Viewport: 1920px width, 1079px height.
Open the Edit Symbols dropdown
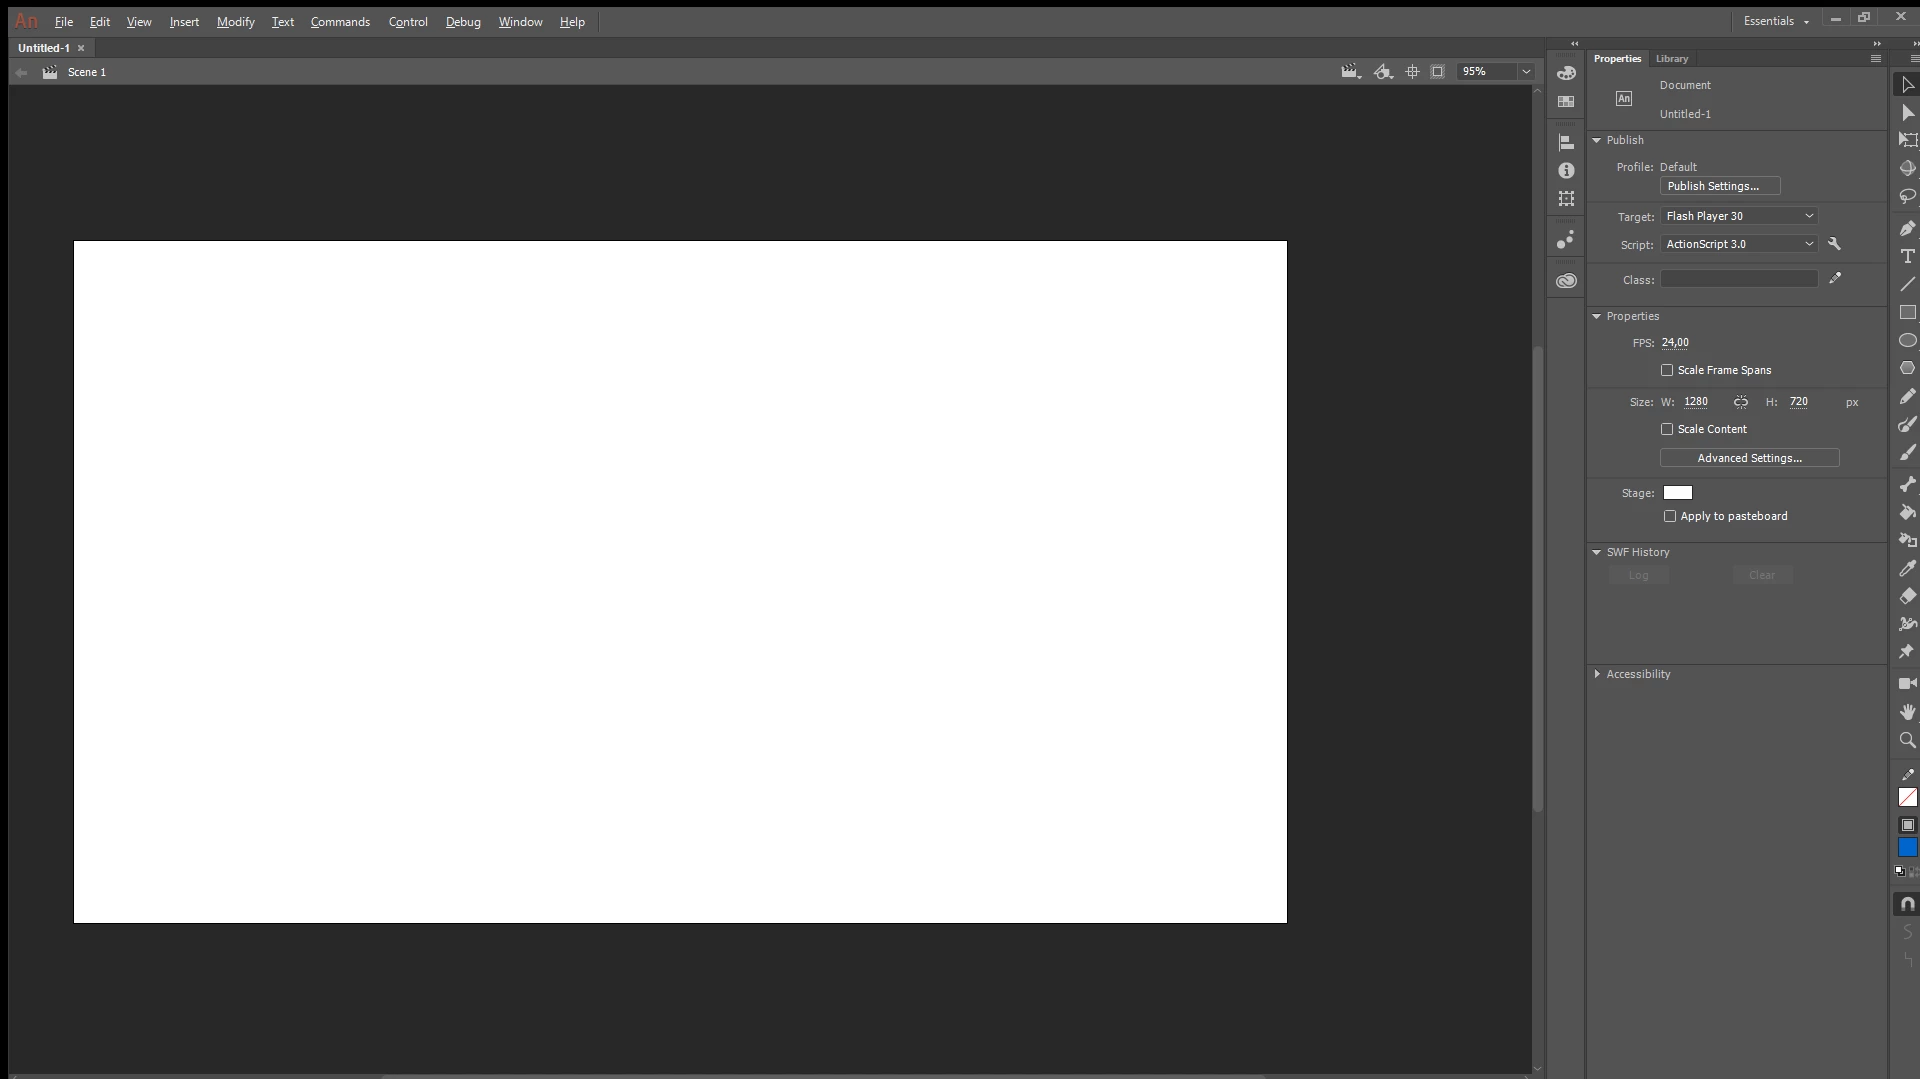(x=1383, y=72)
